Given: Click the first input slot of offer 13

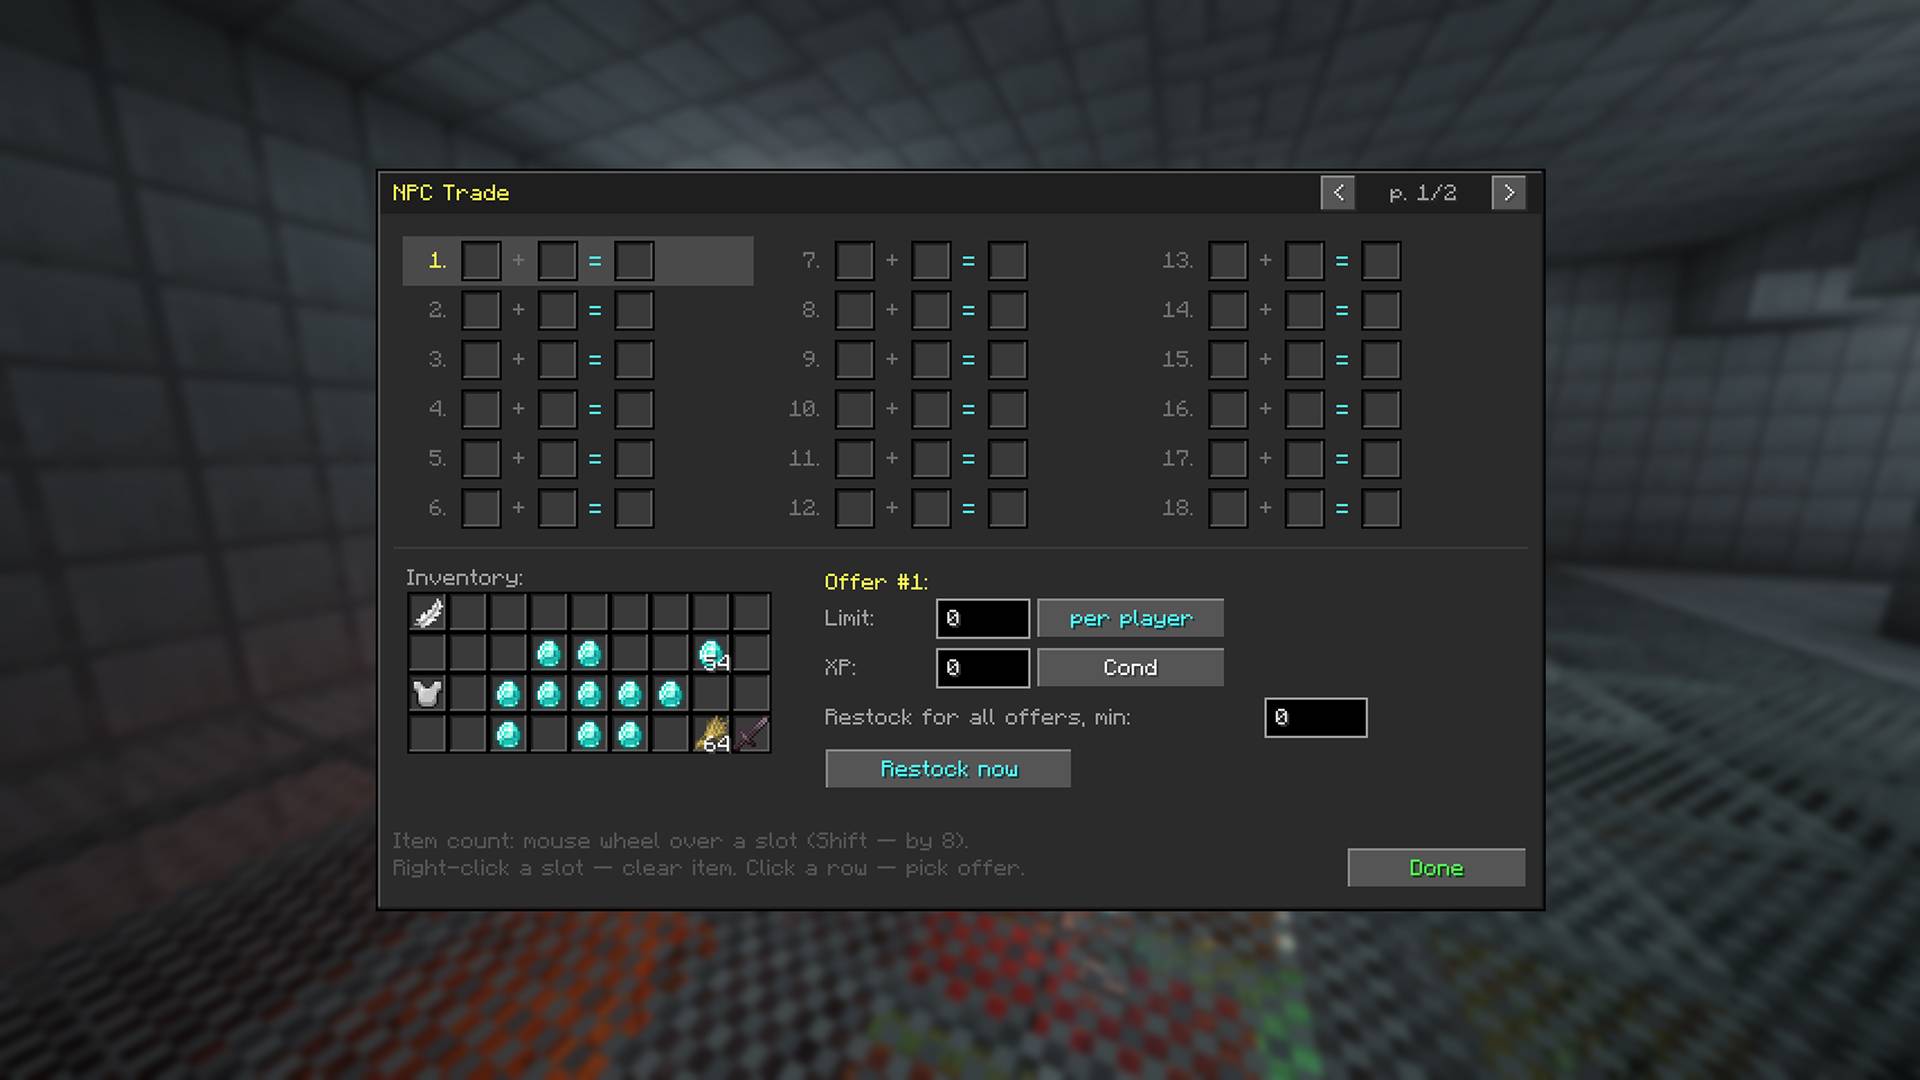Looking at the screenshot, I should 1228,260.
